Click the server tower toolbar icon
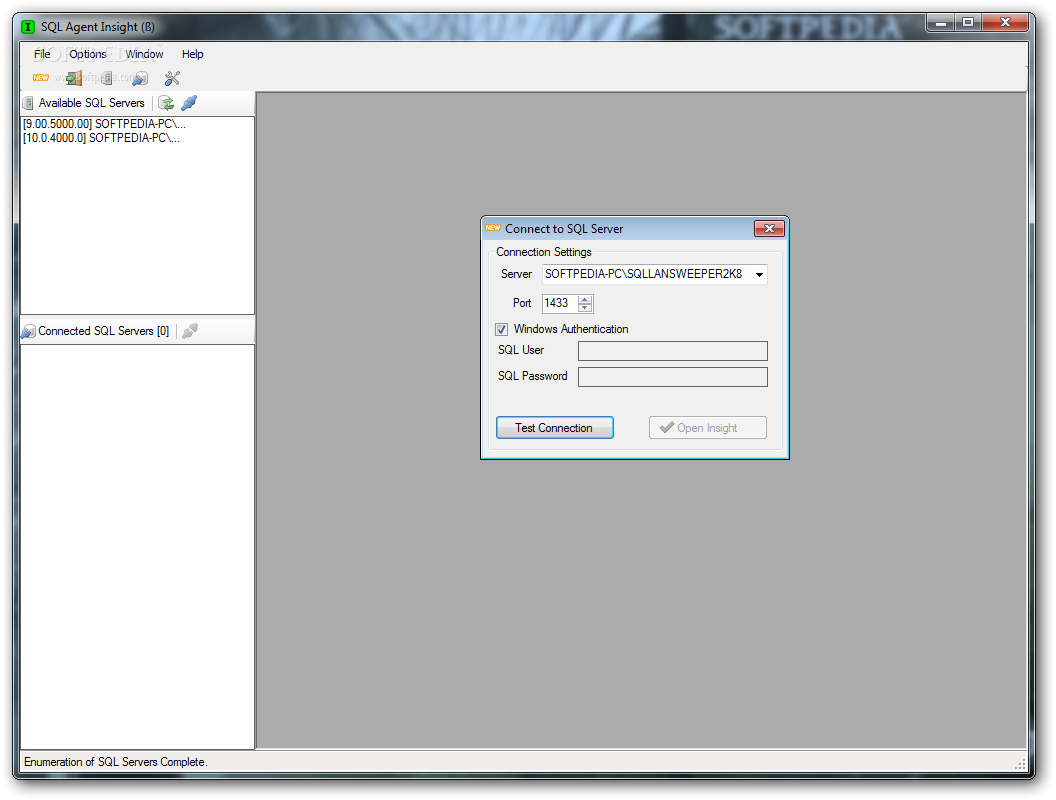 coord(106,78)
